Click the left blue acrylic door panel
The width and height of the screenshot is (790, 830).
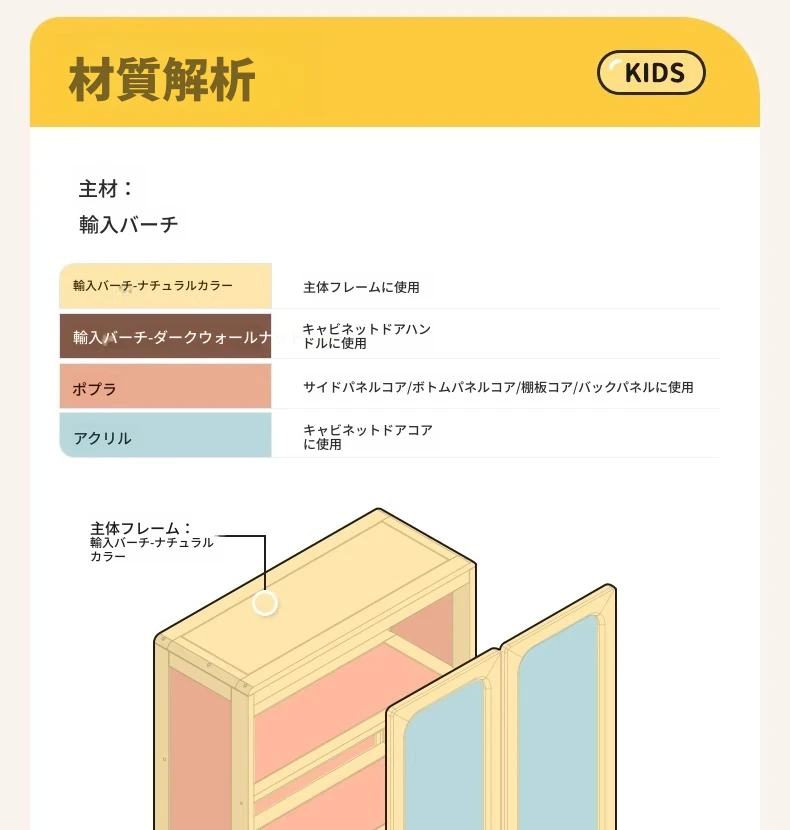(444, 762)
